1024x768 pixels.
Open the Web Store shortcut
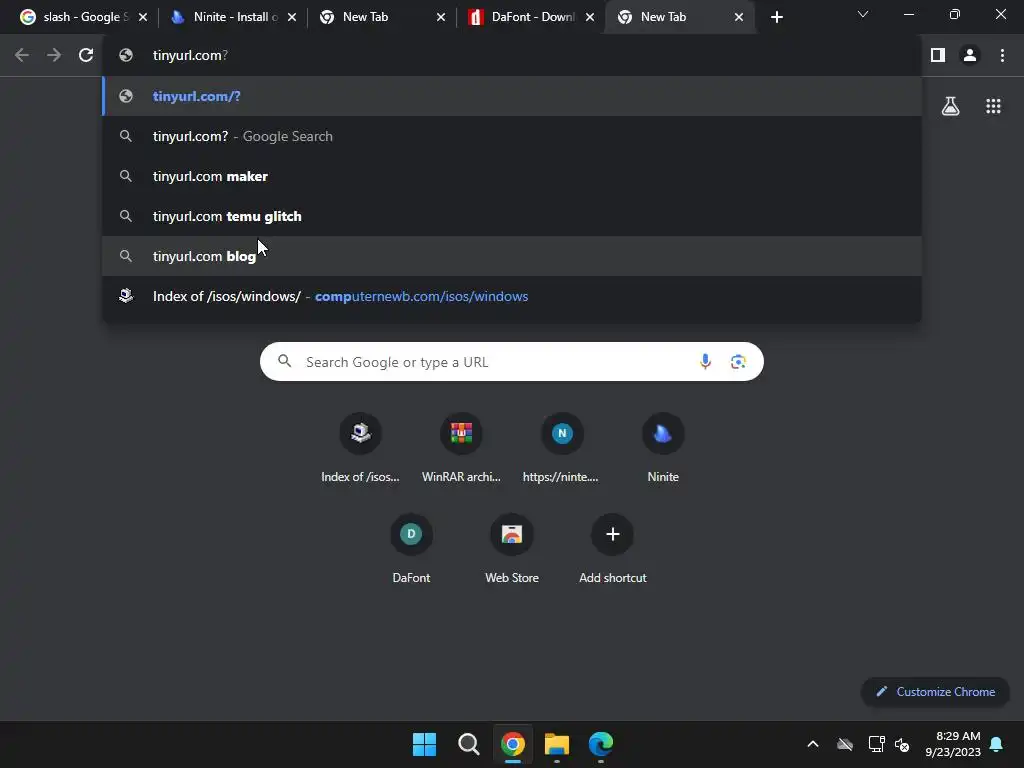[512, 549]
